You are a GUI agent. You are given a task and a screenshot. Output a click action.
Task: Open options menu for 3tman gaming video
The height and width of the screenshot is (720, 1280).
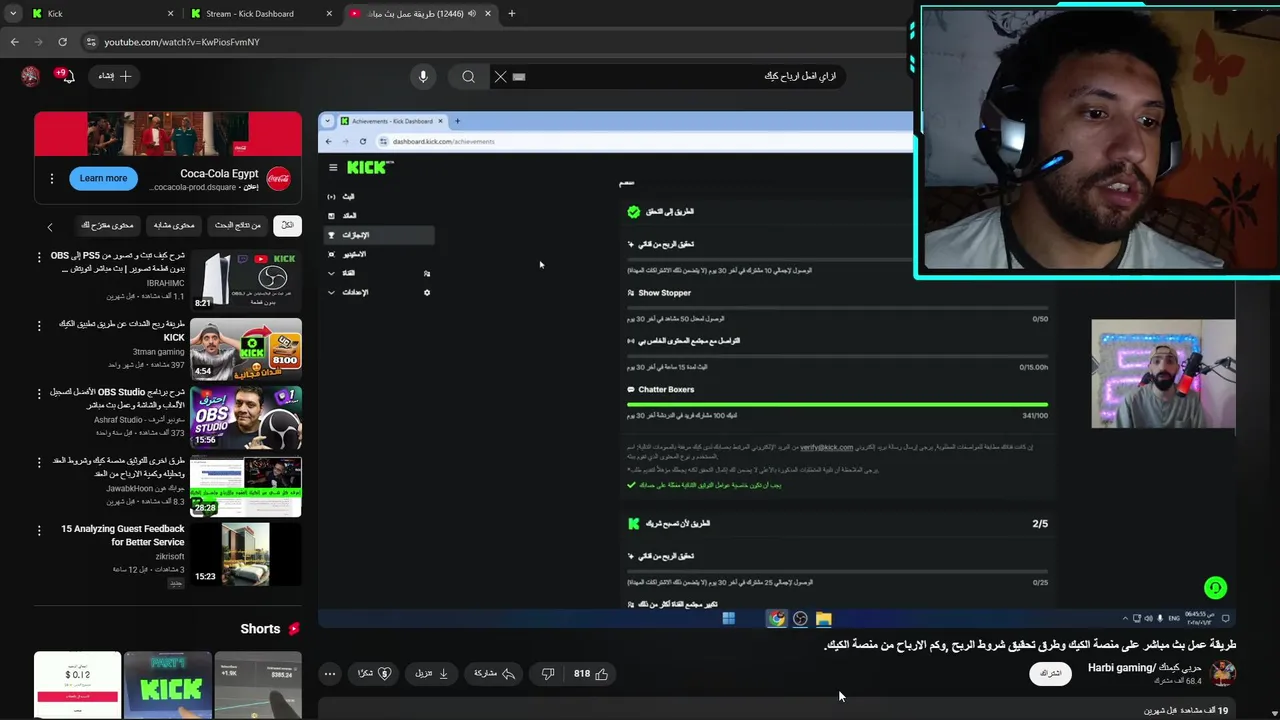[x=40, y=326]
